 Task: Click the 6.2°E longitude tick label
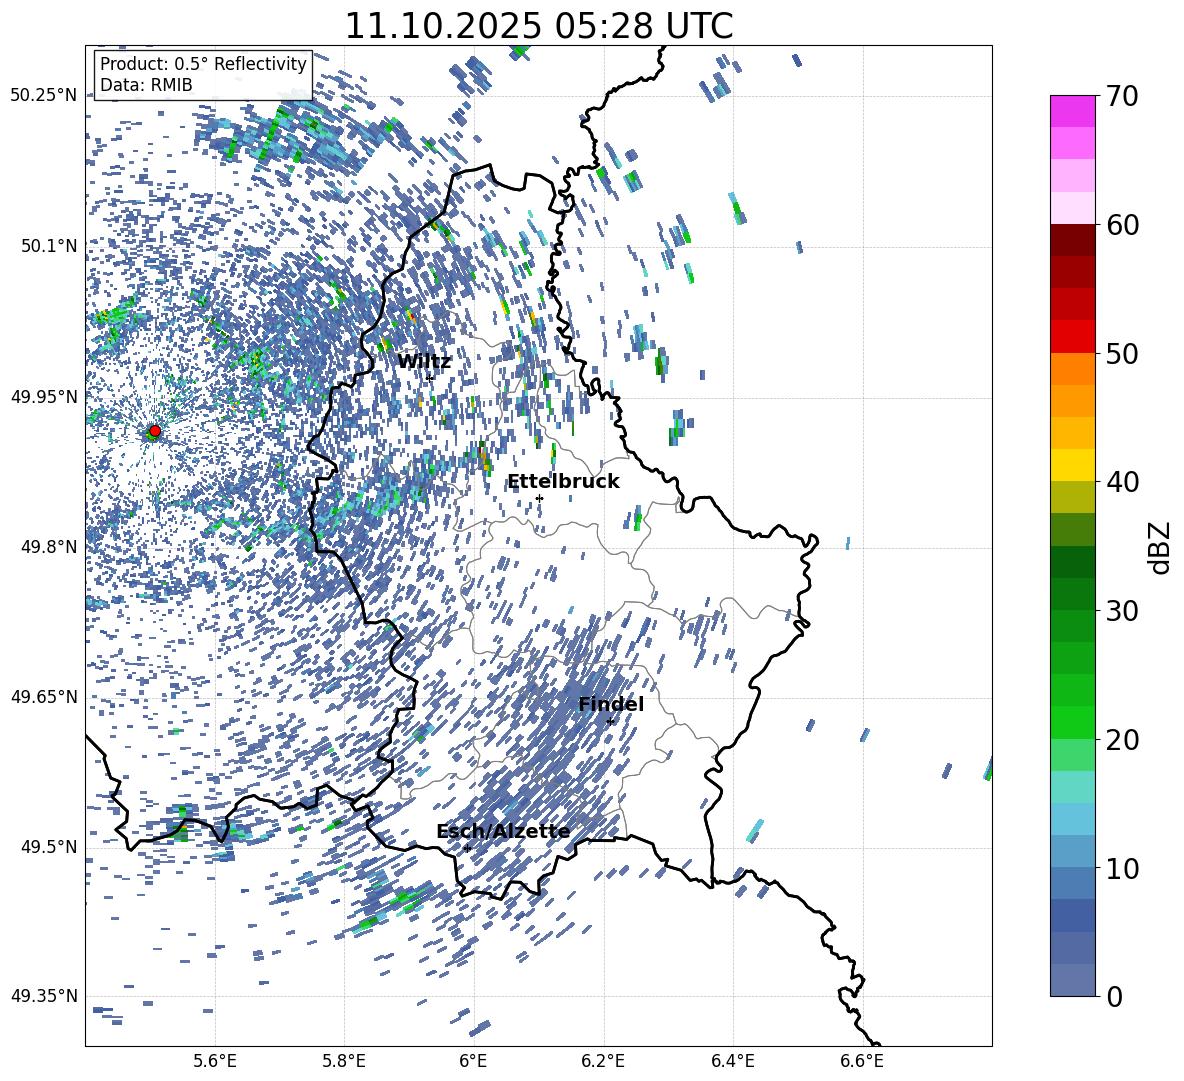pyautogui.click(x=603, y=1061)
